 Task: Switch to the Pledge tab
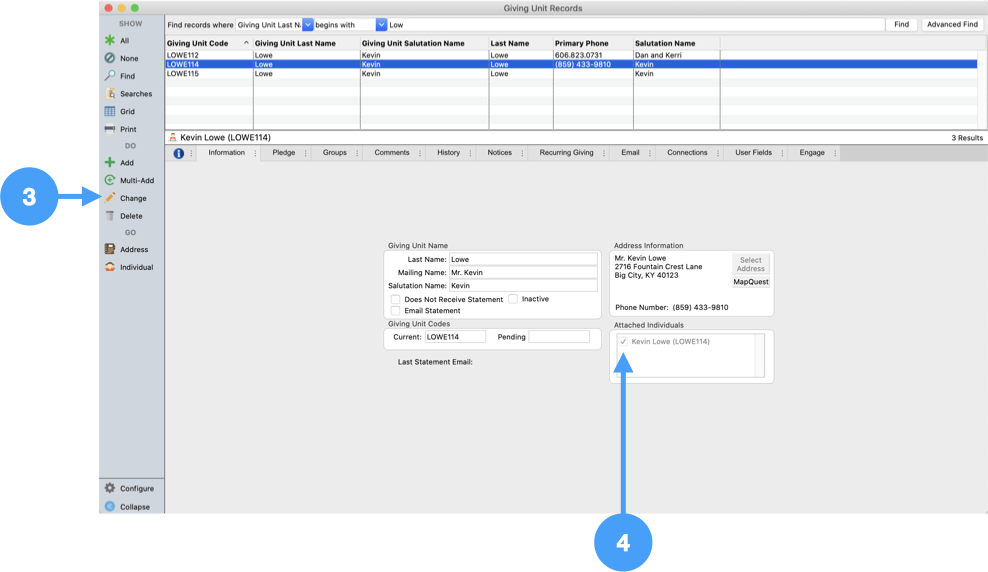(284, 153)
